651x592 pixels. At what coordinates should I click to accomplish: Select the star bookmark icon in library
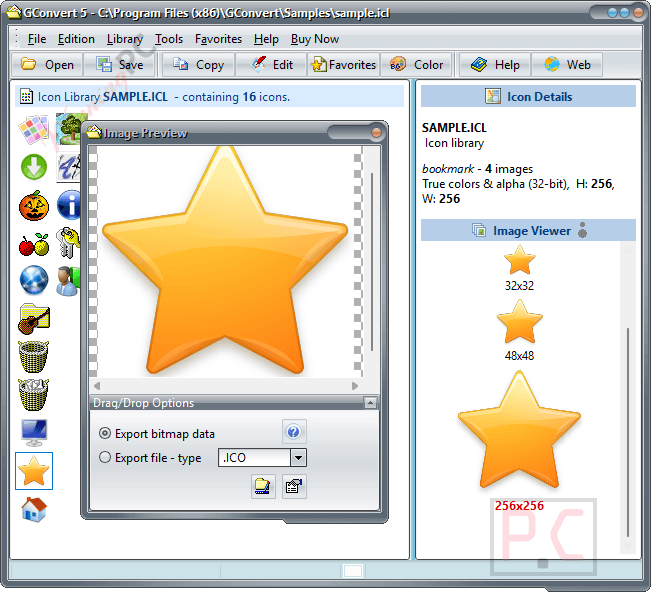(x=34, y=470)
